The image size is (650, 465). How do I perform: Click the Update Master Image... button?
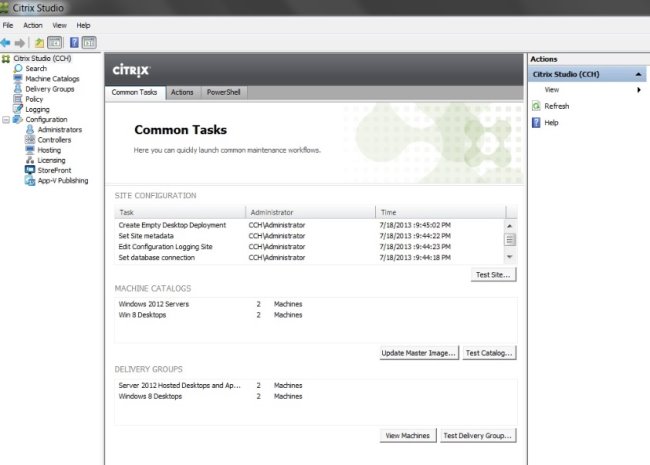click(x=419, y=353)
